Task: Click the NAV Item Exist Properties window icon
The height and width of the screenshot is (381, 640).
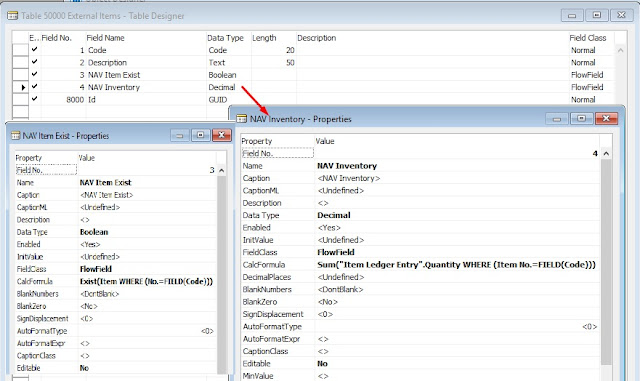Action: [16, 136]
